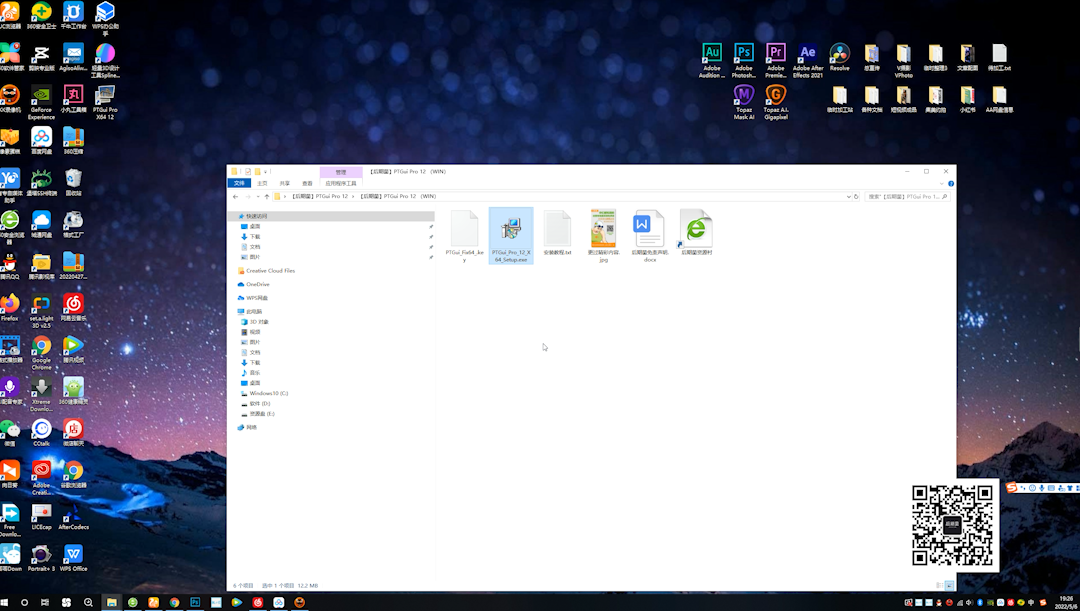Click the .docx WPS document file

pos(649,230)
